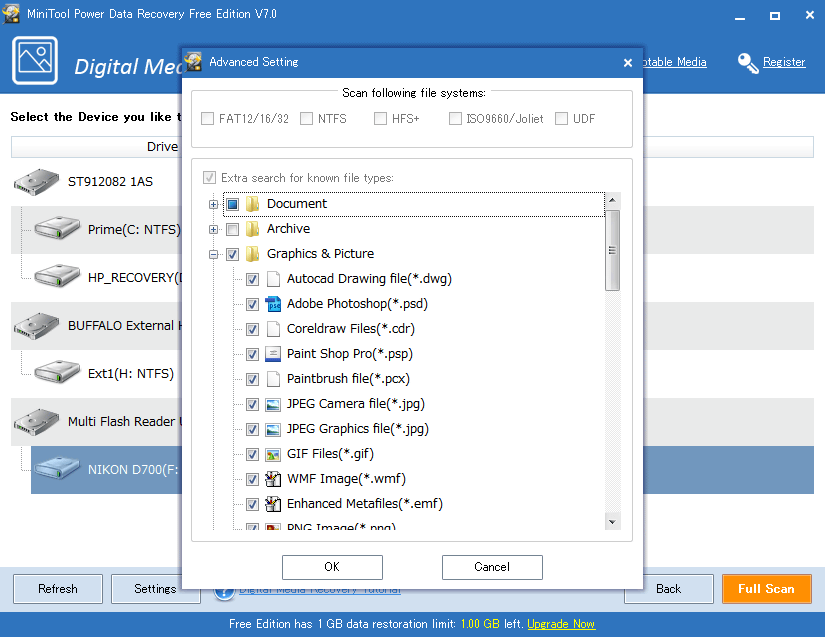Click the WMF Image file icon
The width and height of the screenshot is (825, 637).
pos(273,479)
